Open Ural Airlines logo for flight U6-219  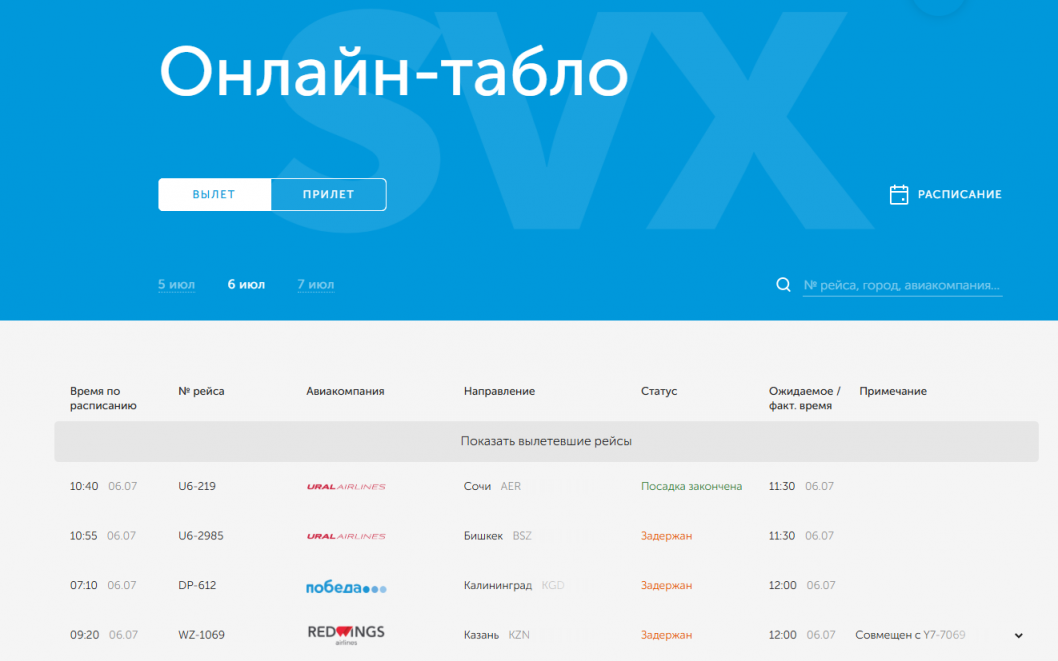tap(346, 486)
